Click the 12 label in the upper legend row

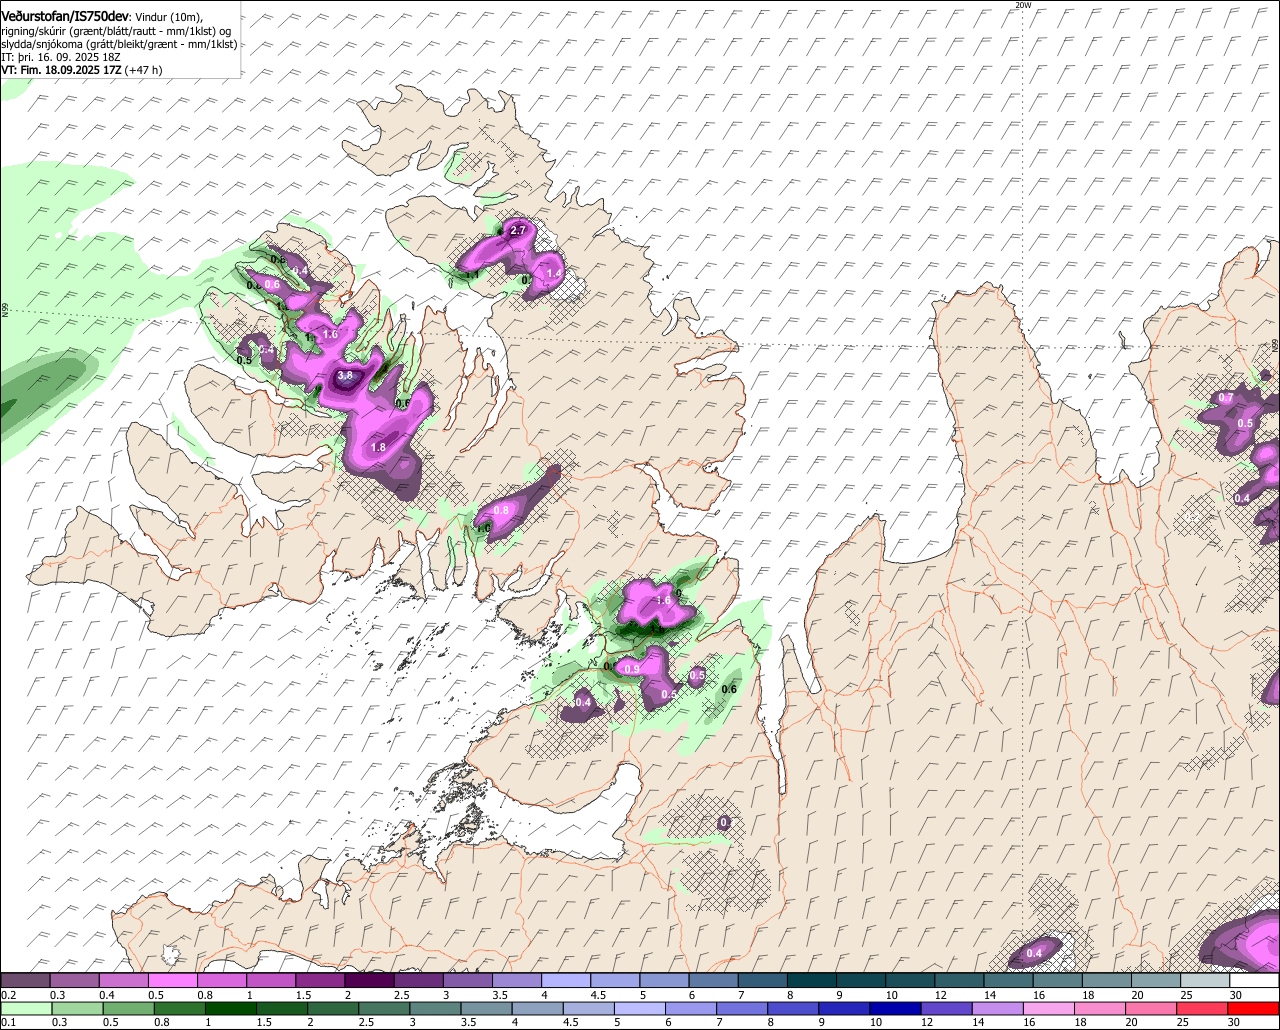click(940, 995)
